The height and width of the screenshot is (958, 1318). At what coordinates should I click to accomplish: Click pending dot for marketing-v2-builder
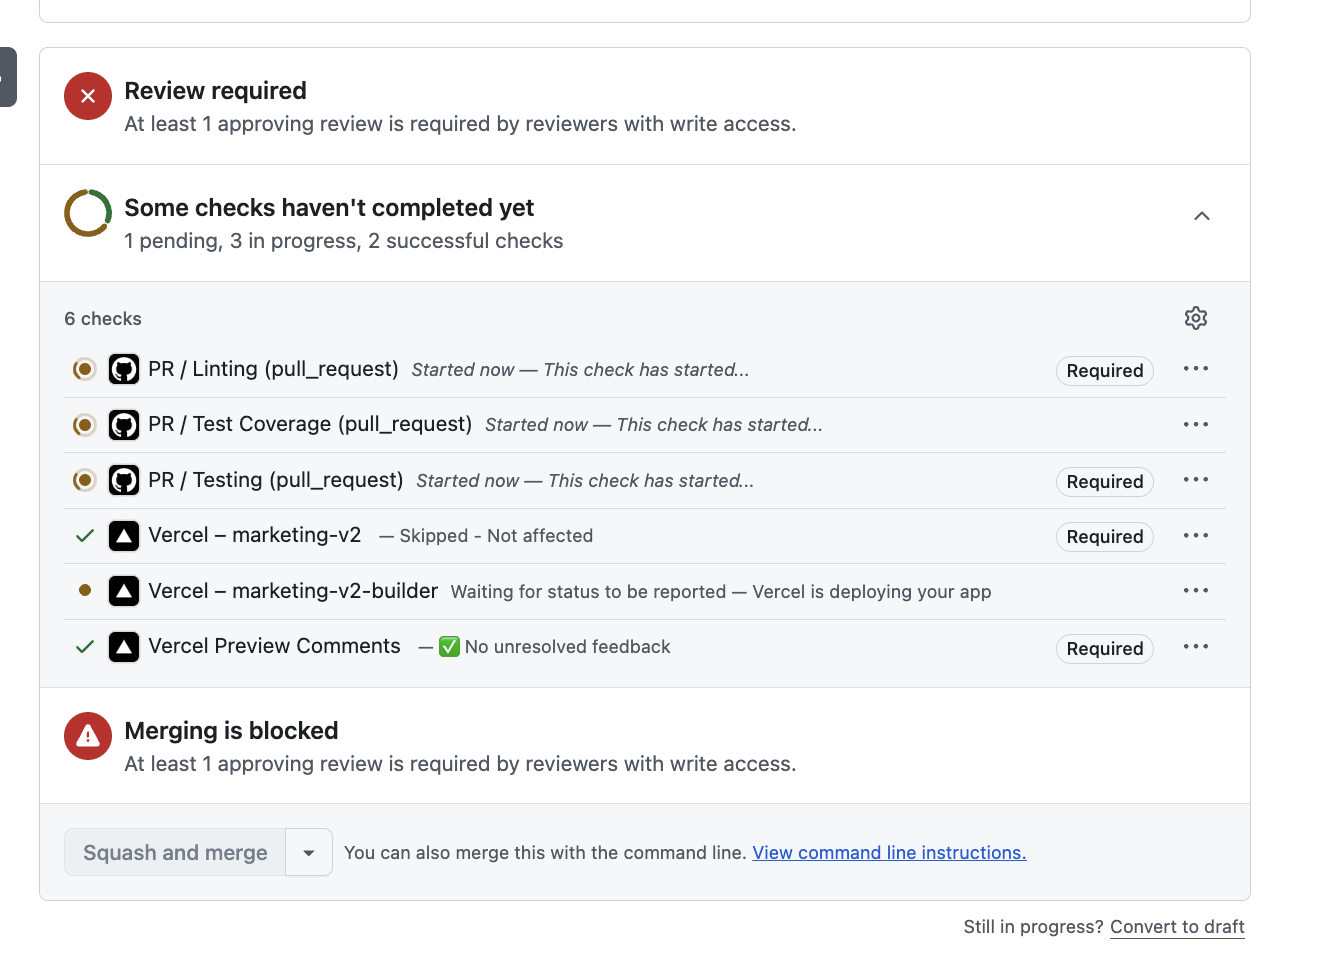[x=85, y=590]
